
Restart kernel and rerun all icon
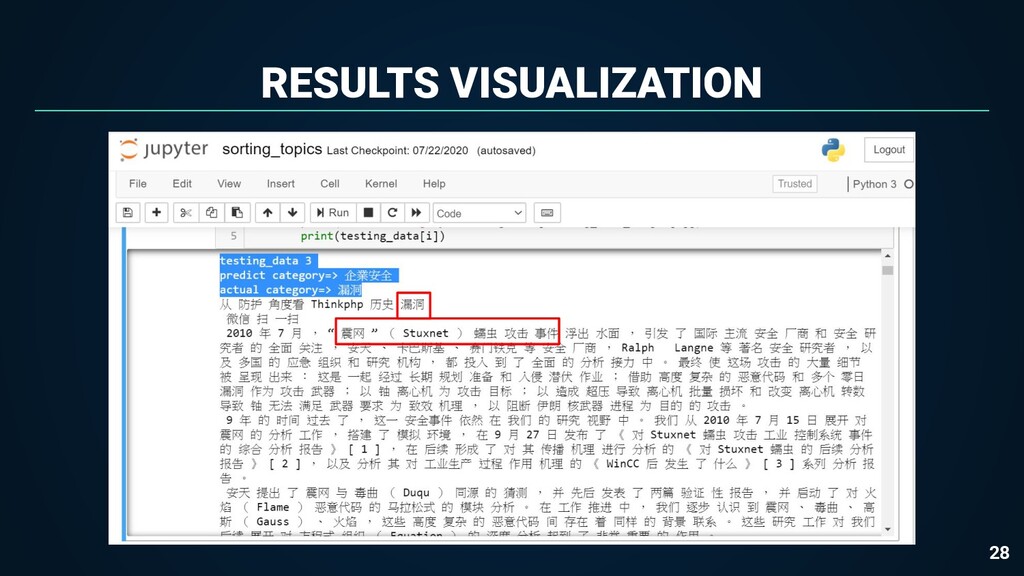(416, 213)
